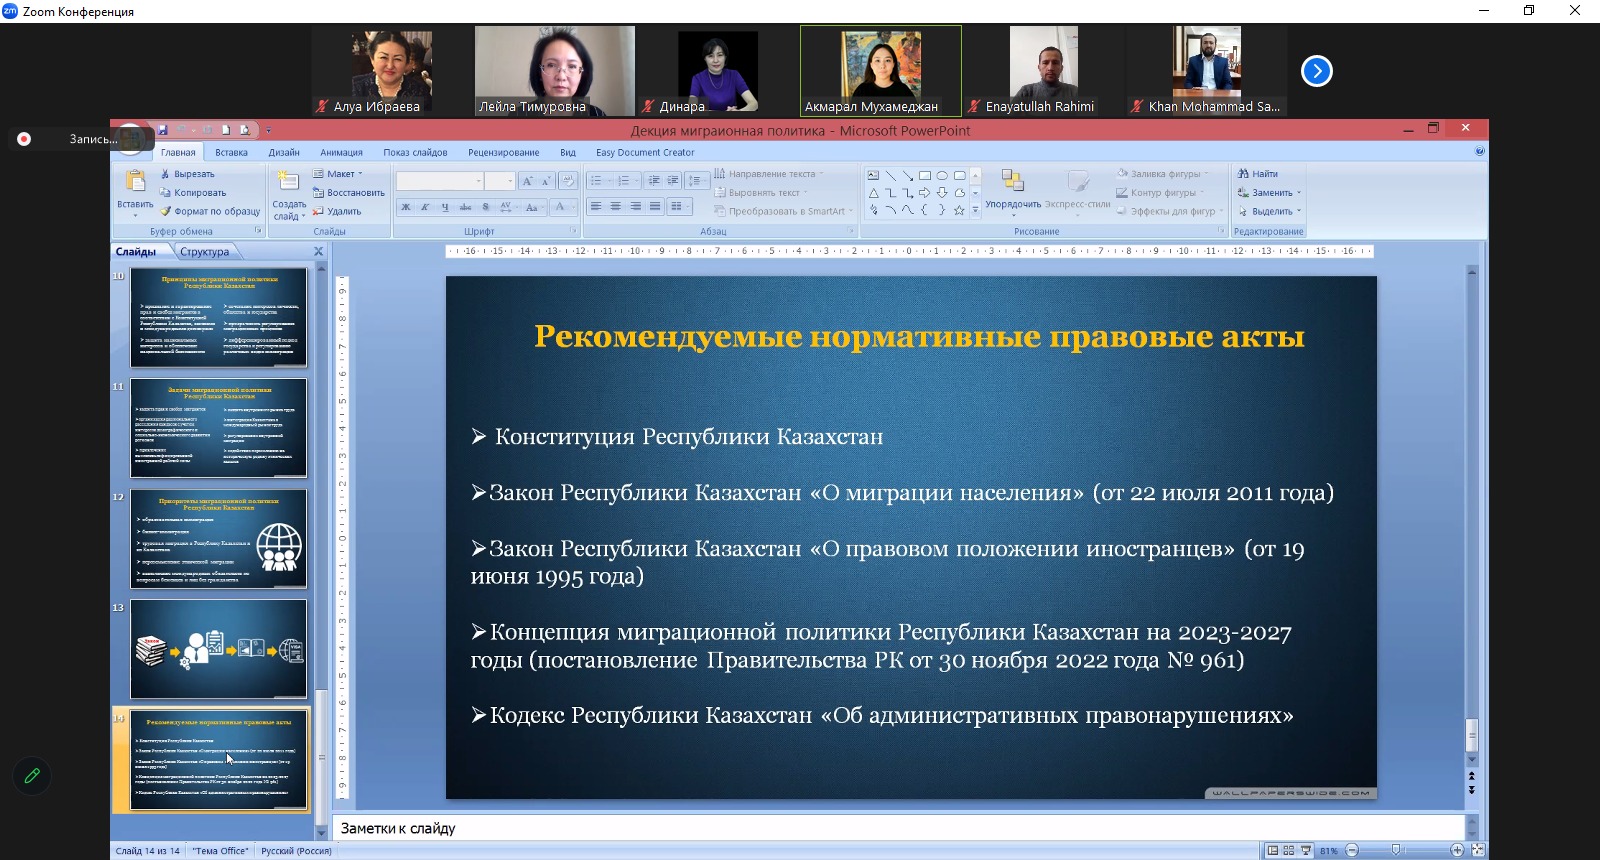The image size is (1600, 860).
Task: Open the Анимация ribbon tab
Action: click(x=341, y=152)
